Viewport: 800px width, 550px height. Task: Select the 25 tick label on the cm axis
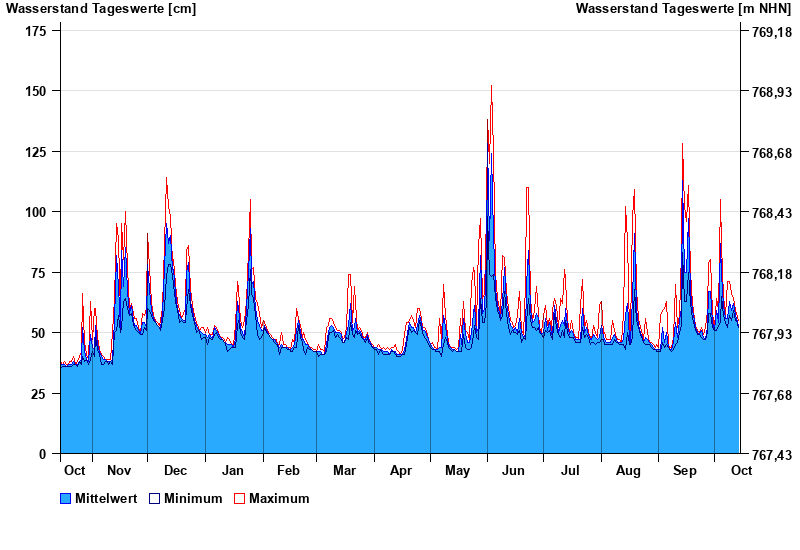pyautogui.click(x=40, y=394)
